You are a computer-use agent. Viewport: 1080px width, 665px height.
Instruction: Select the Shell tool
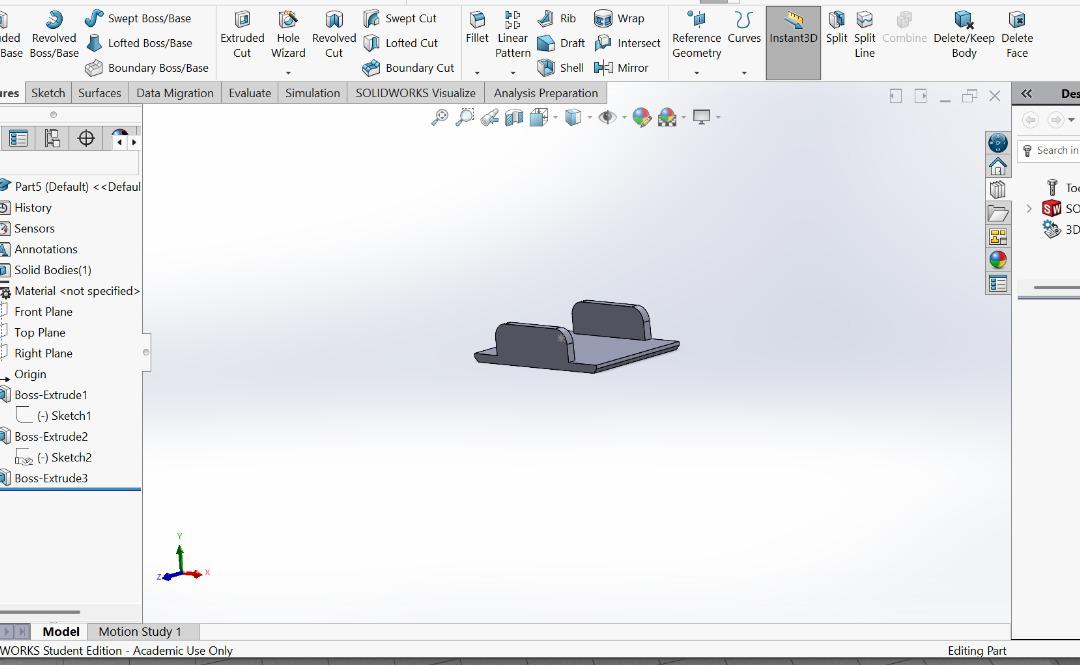click(561, 68)
